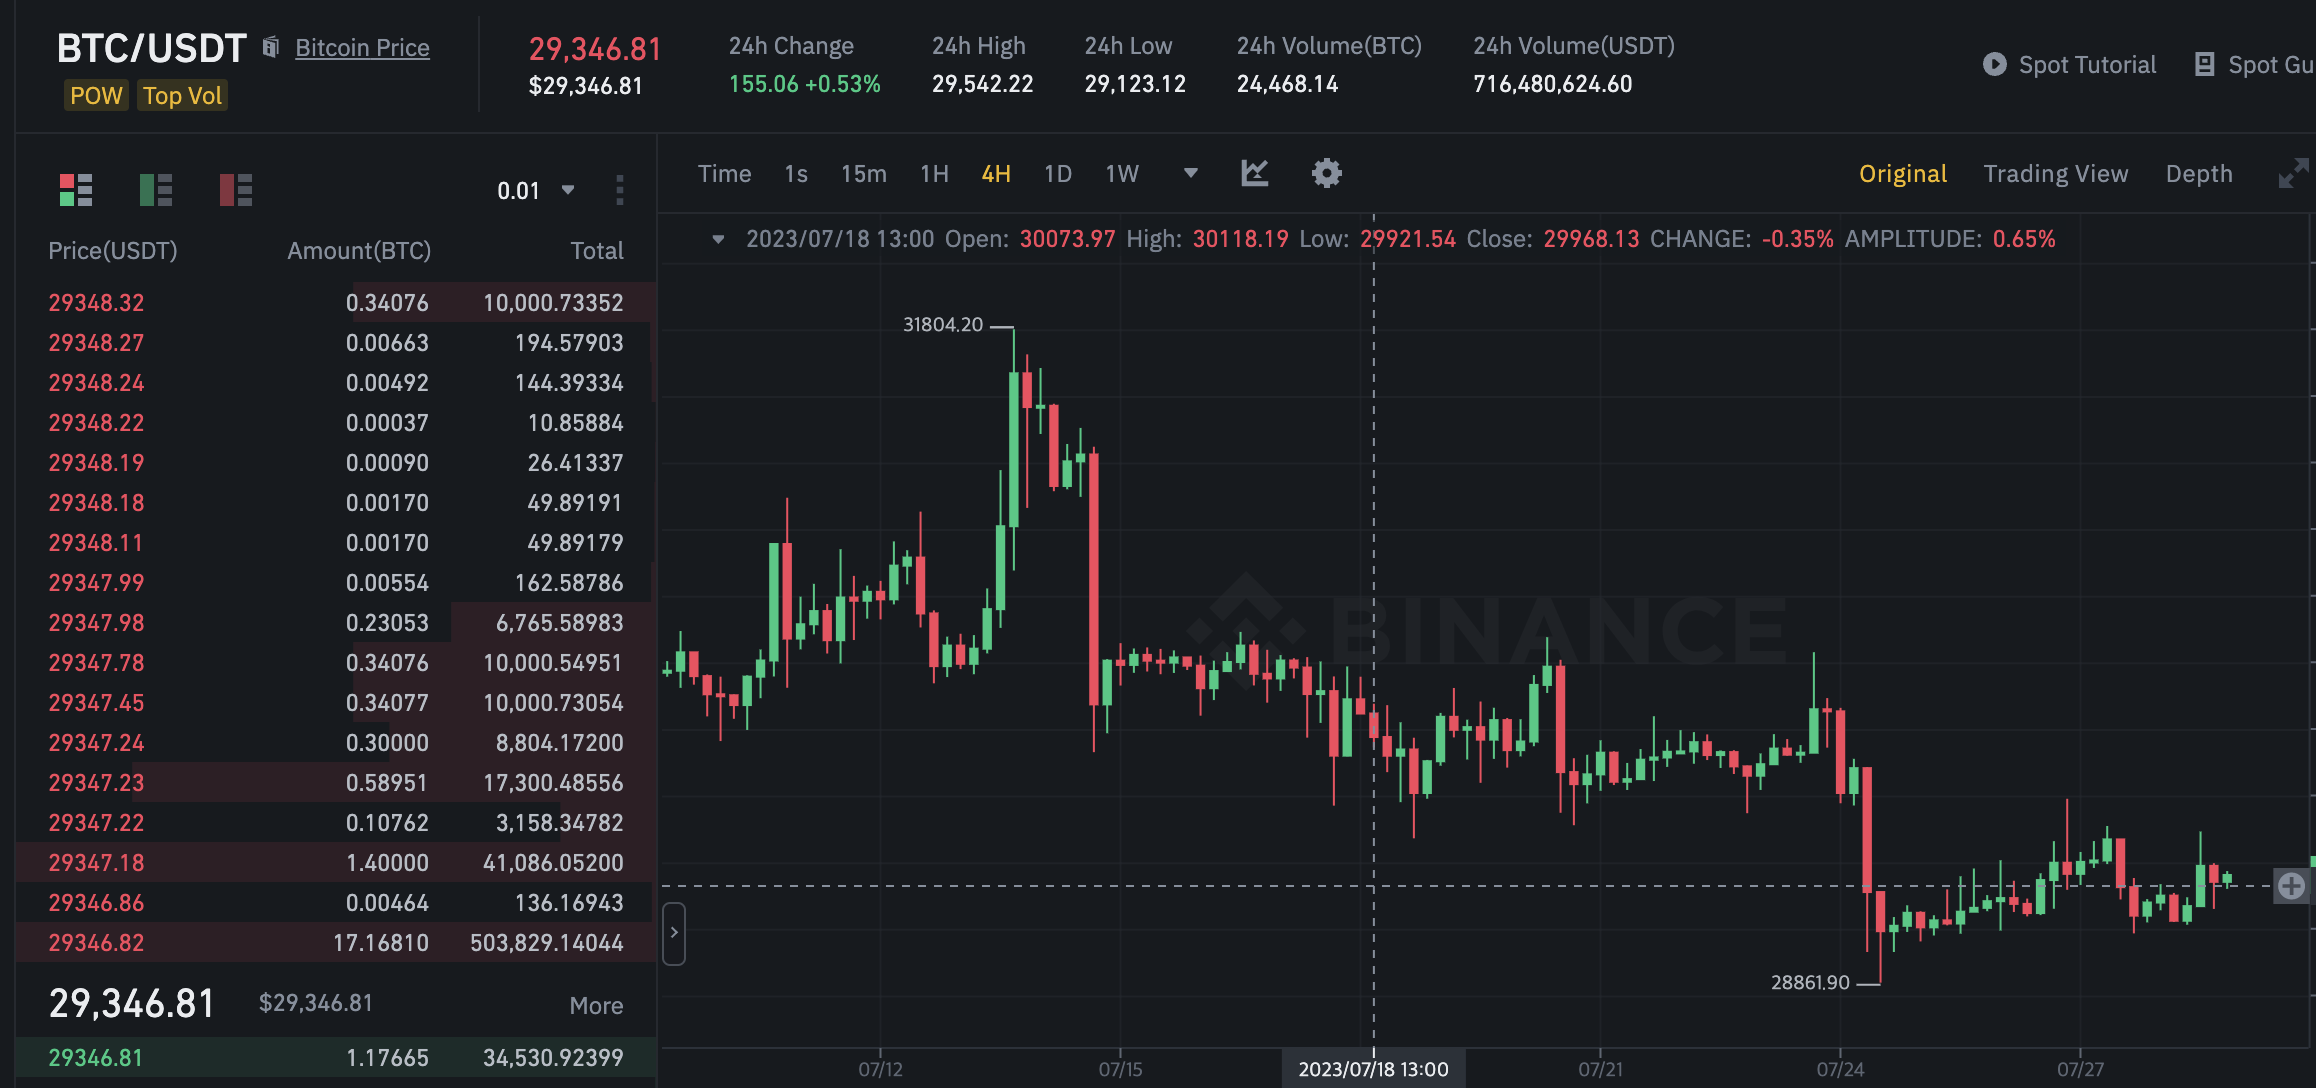The height and width of the screenshot is (1088, 2316).
Task: Select the 1W time interval
Action: click(1121, 174)
